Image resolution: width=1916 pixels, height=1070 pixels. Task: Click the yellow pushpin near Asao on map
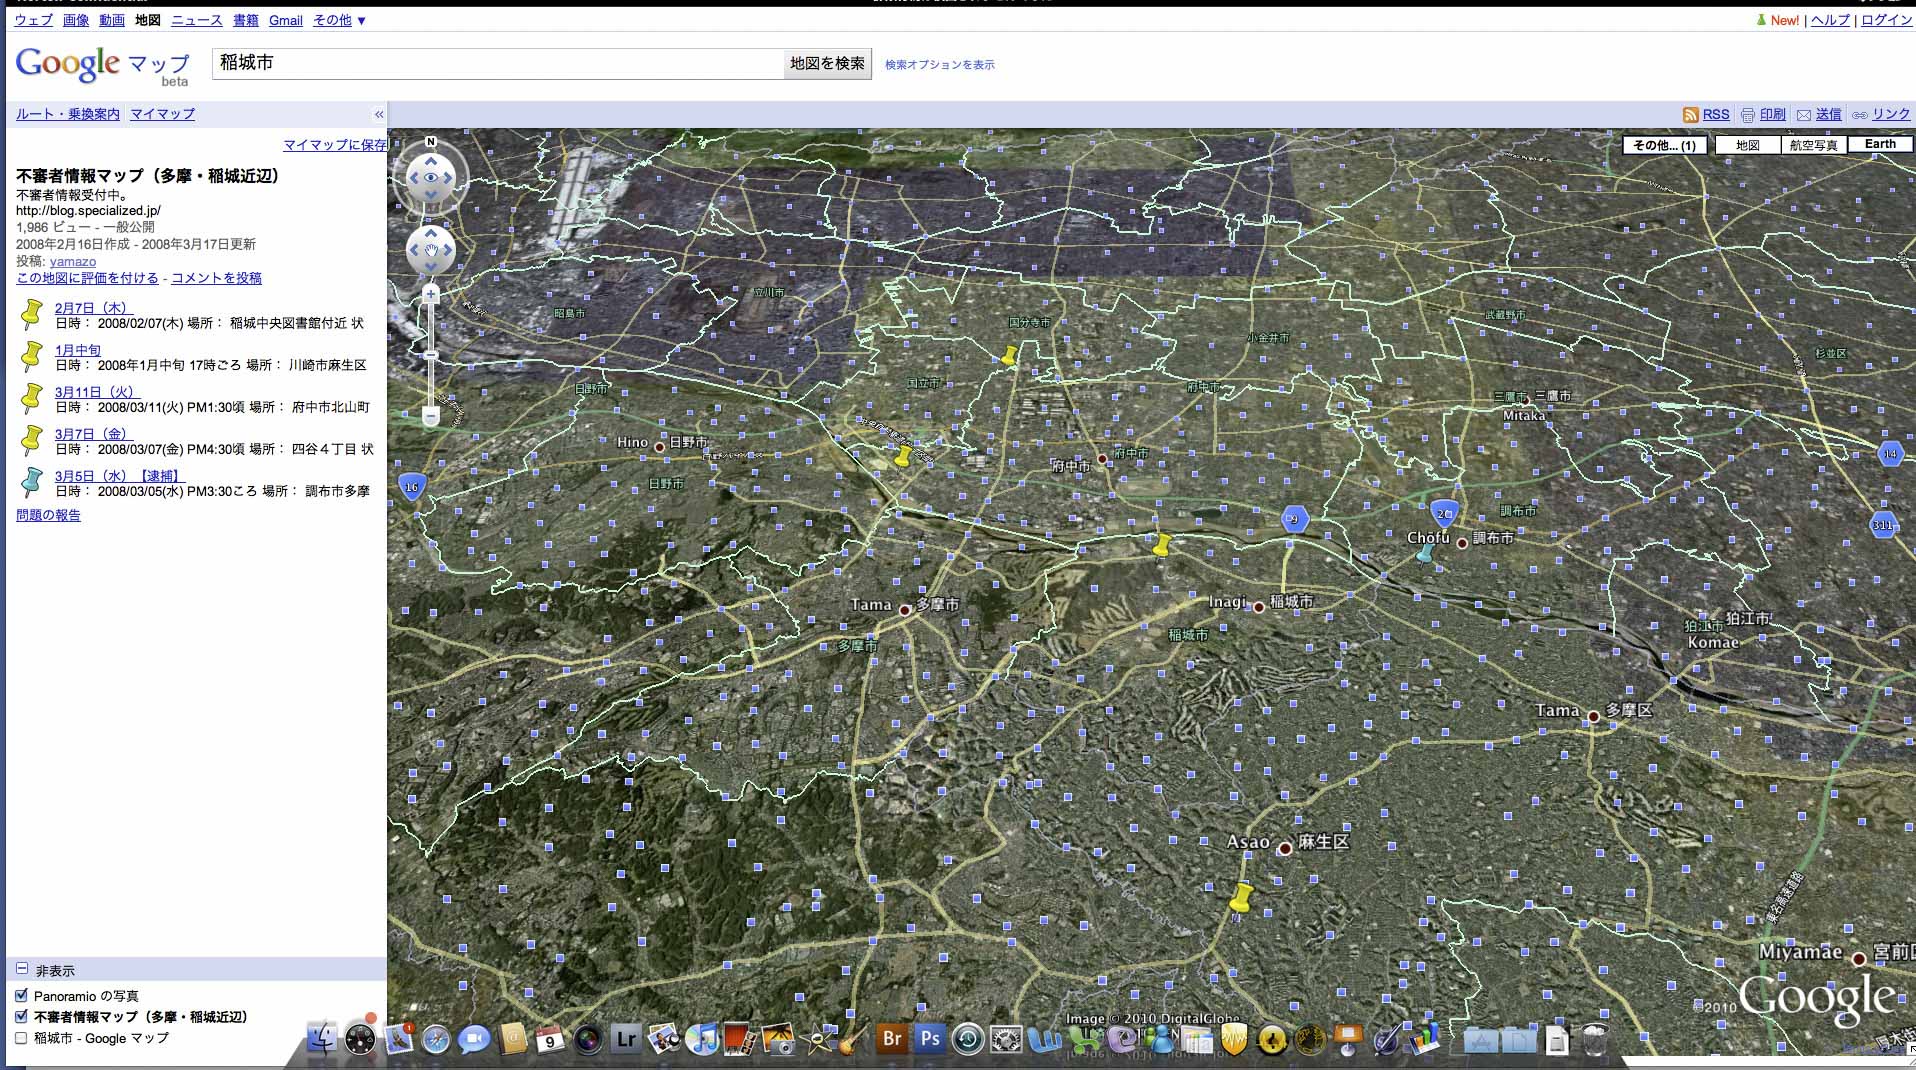coord(1240,897)
